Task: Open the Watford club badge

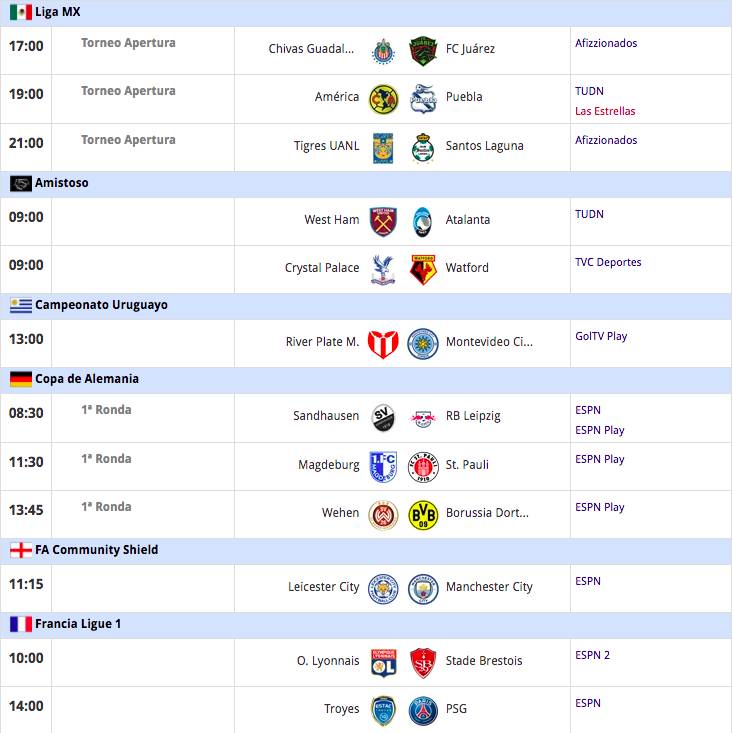Action: coord(423,270)
